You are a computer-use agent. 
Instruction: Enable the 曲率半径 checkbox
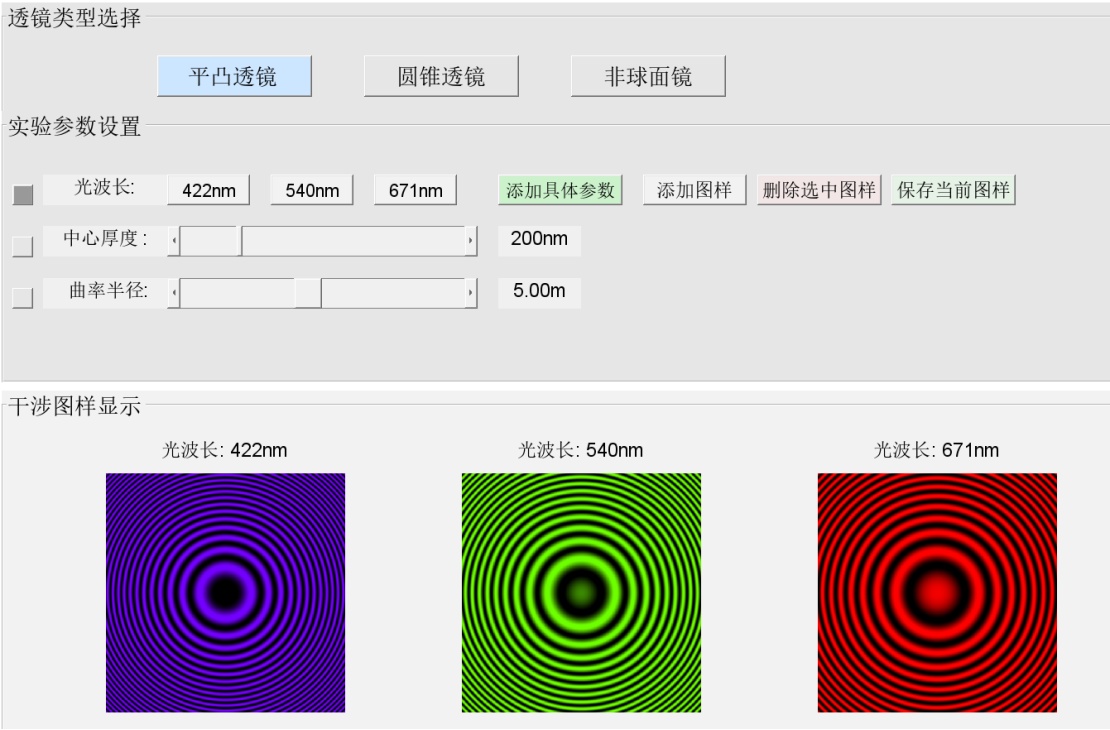23,298
